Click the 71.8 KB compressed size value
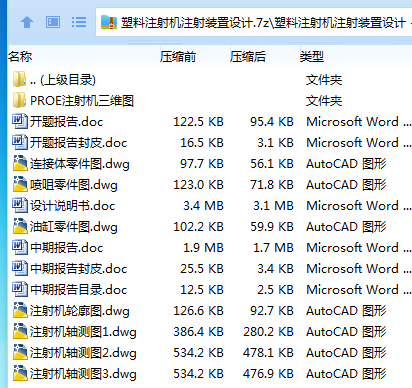 point(272,185)
